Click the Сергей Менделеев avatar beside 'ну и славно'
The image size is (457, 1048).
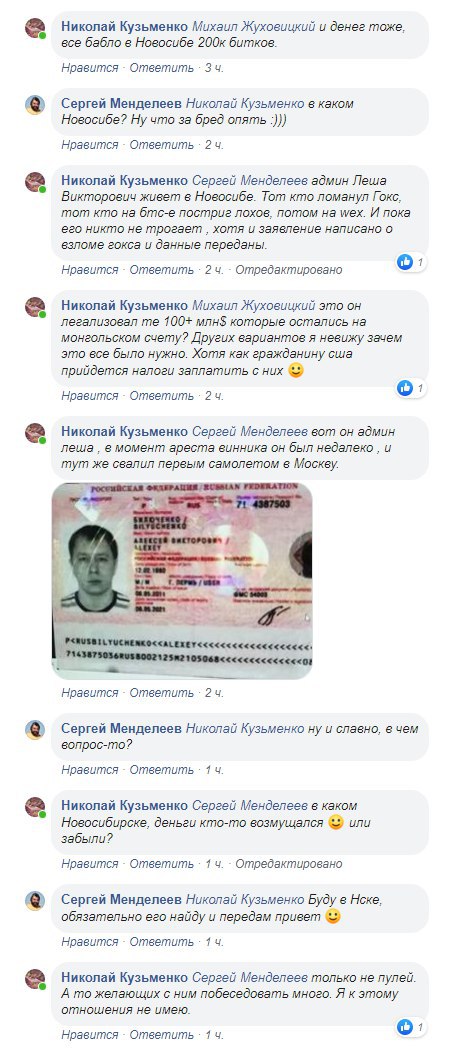[x=35, y=730]
